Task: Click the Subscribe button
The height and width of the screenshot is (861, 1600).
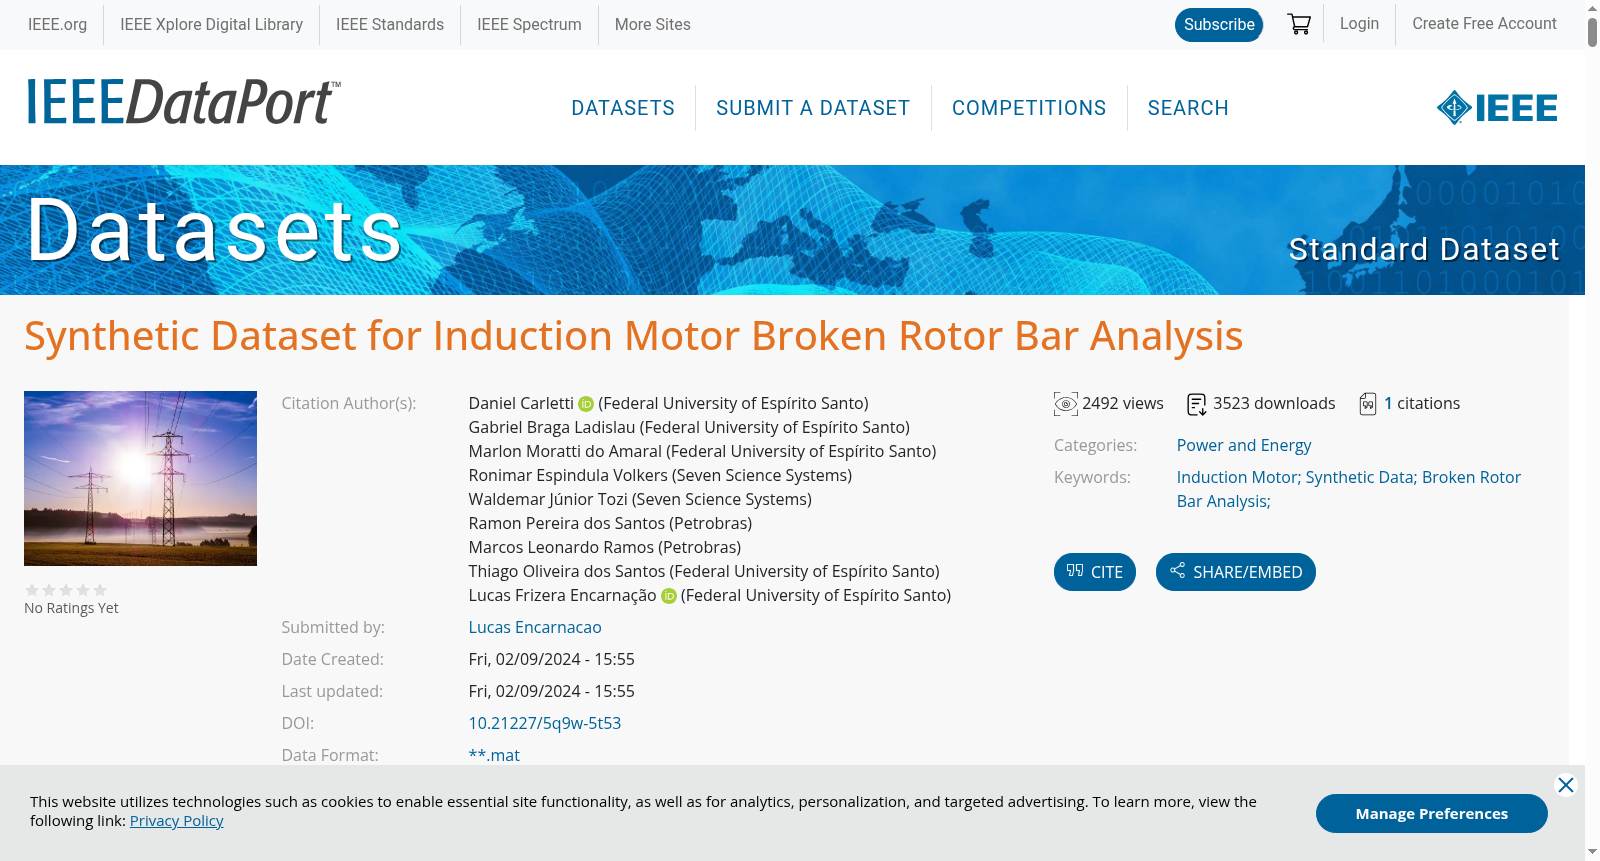Action: pyautogui.click(x=1219, y=25)
